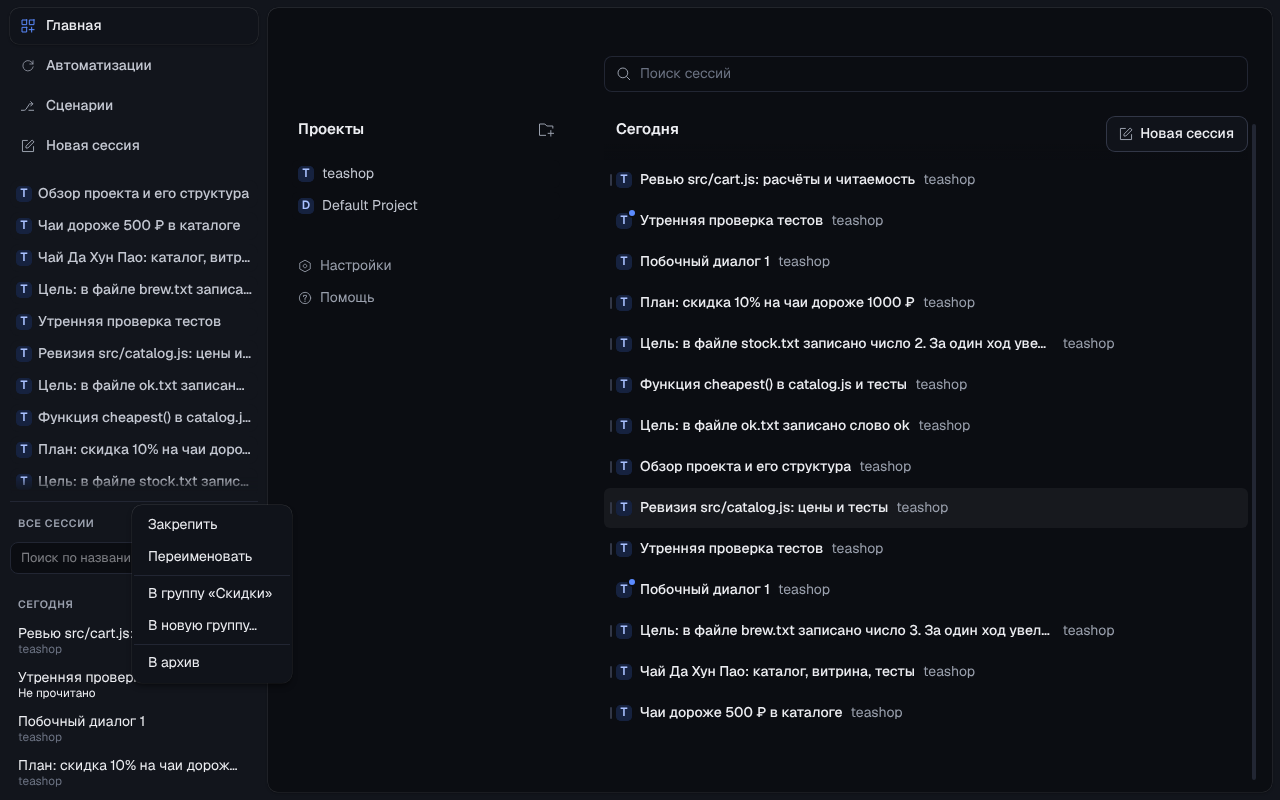Select В группу «Скидки» from the context menu
This screenshot has height=800, width=1280.
pyautogui.click(x=212, y=594)
